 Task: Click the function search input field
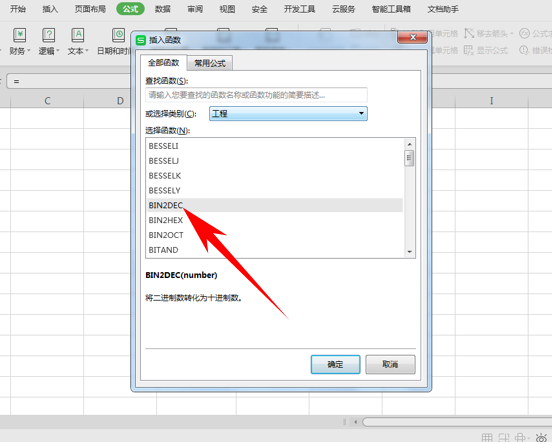coord(256,95)
